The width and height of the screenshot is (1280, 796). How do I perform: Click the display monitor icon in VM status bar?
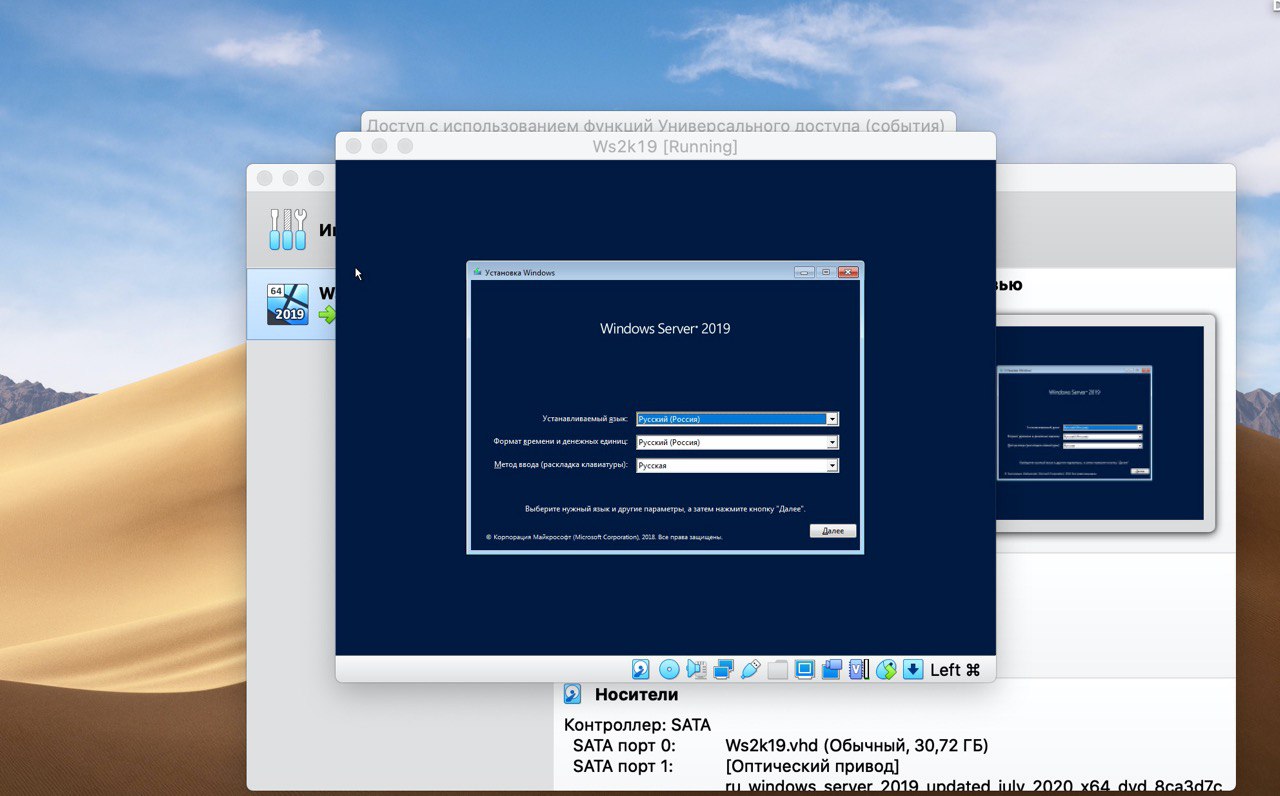click(x=805, y=670)
